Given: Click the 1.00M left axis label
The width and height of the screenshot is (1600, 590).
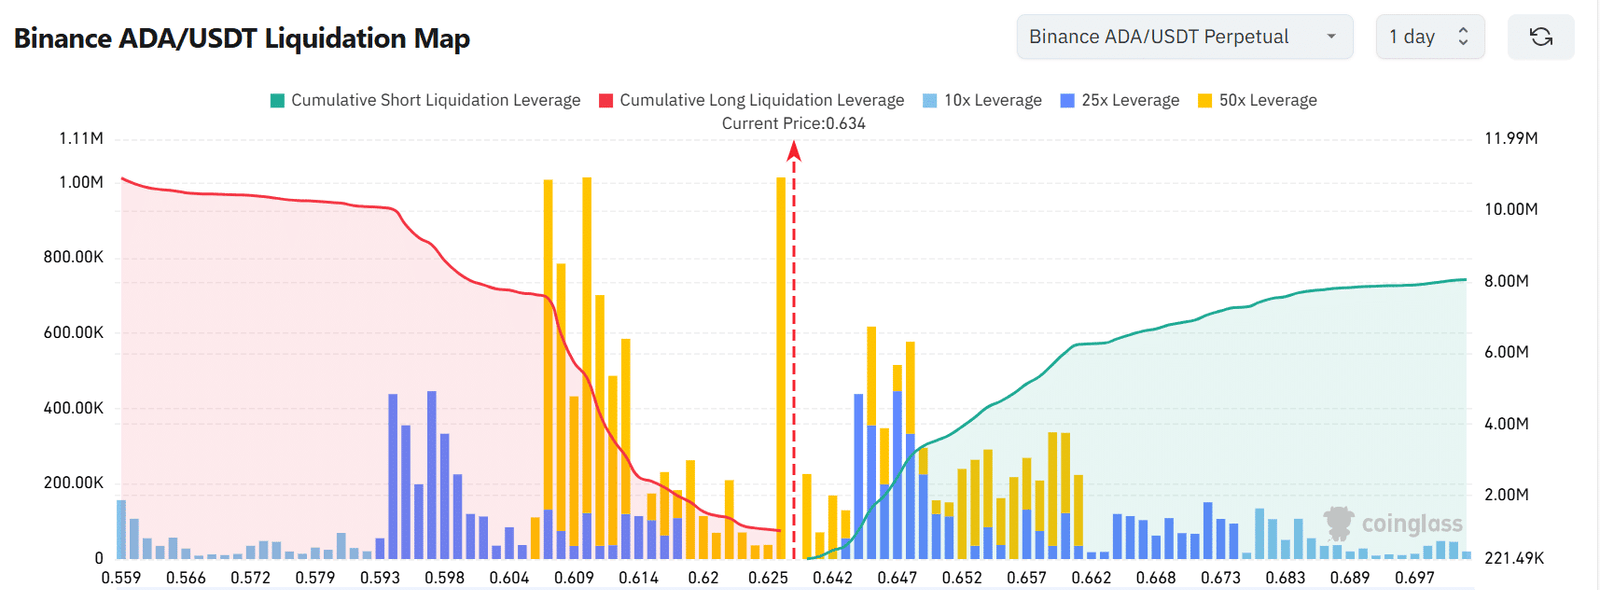Looking at the screenshot, I should point(81,182).
